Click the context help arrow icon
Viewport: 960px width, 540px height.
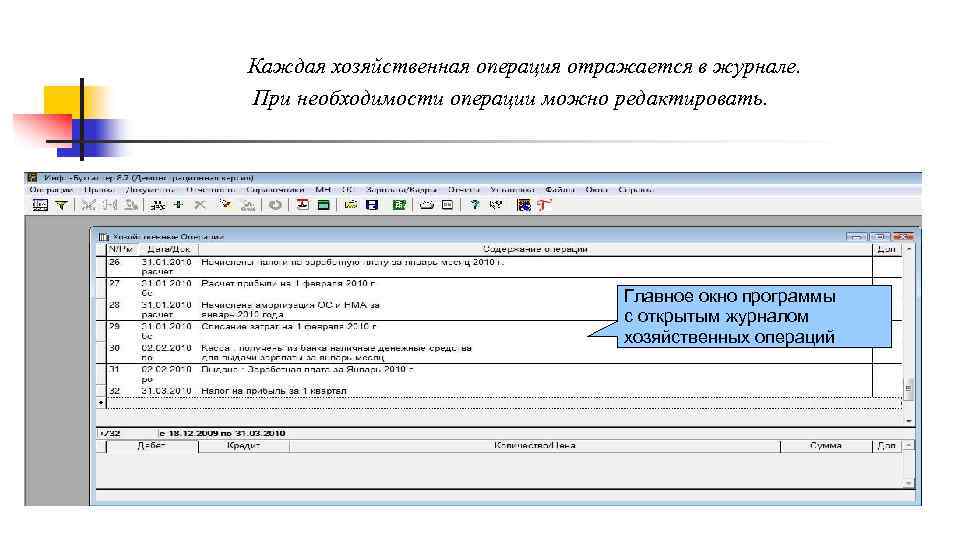496,205
